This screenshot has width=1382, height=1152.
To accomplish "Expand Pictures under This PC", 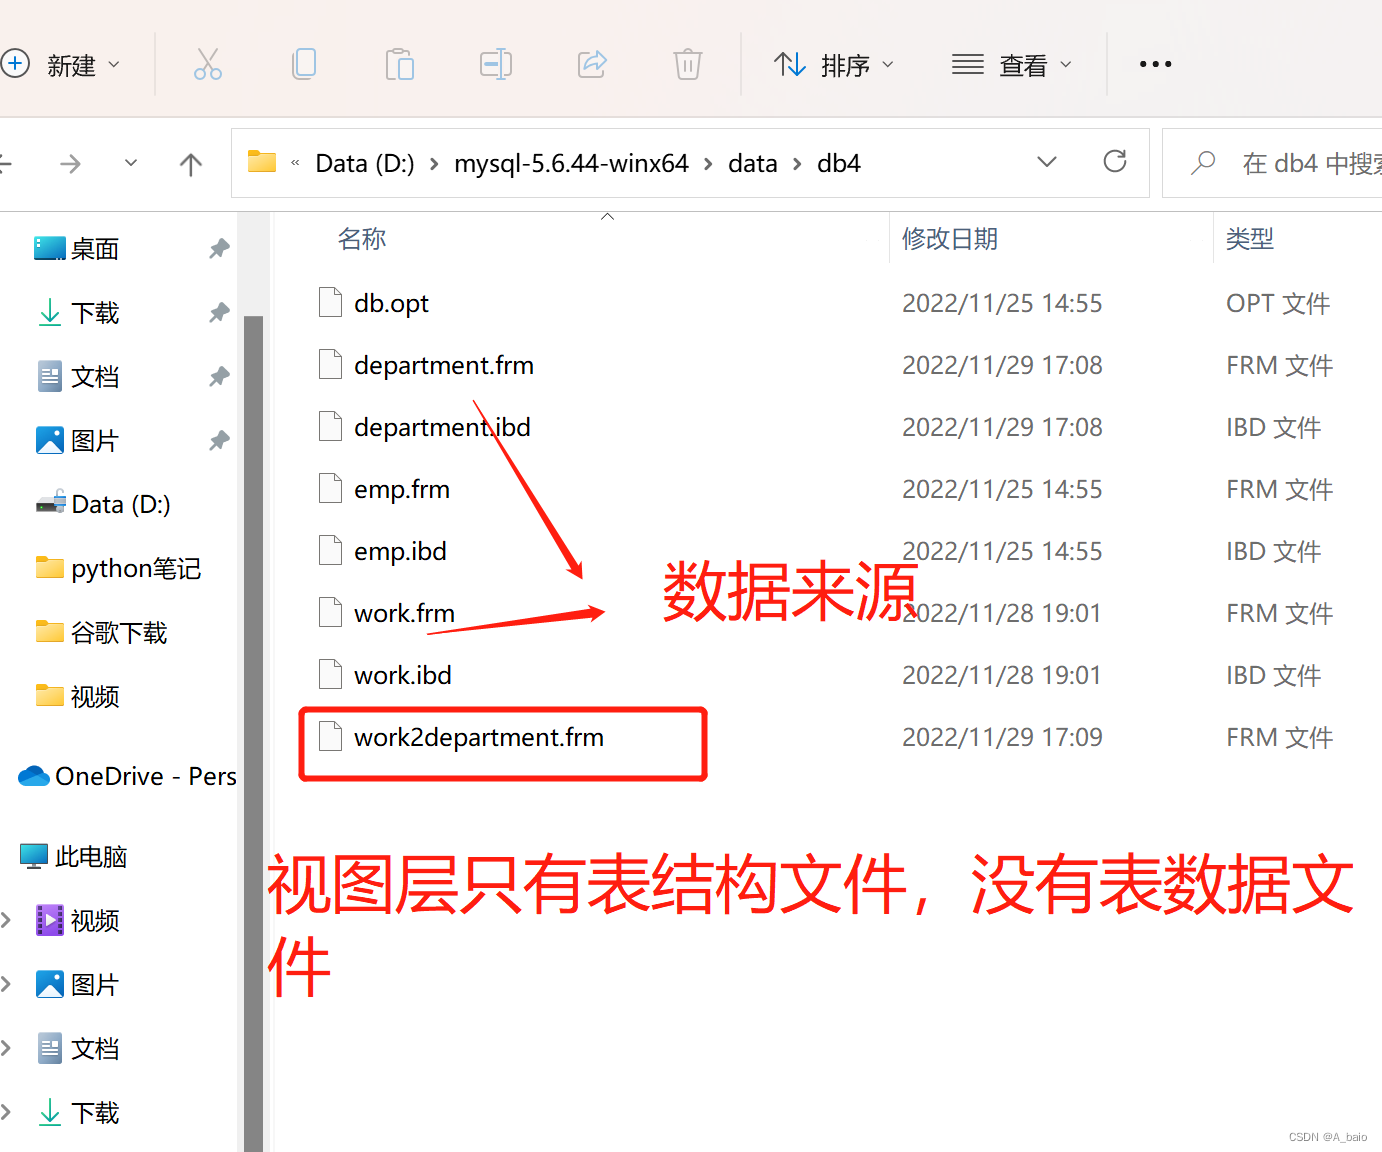I will pos(6,984).
